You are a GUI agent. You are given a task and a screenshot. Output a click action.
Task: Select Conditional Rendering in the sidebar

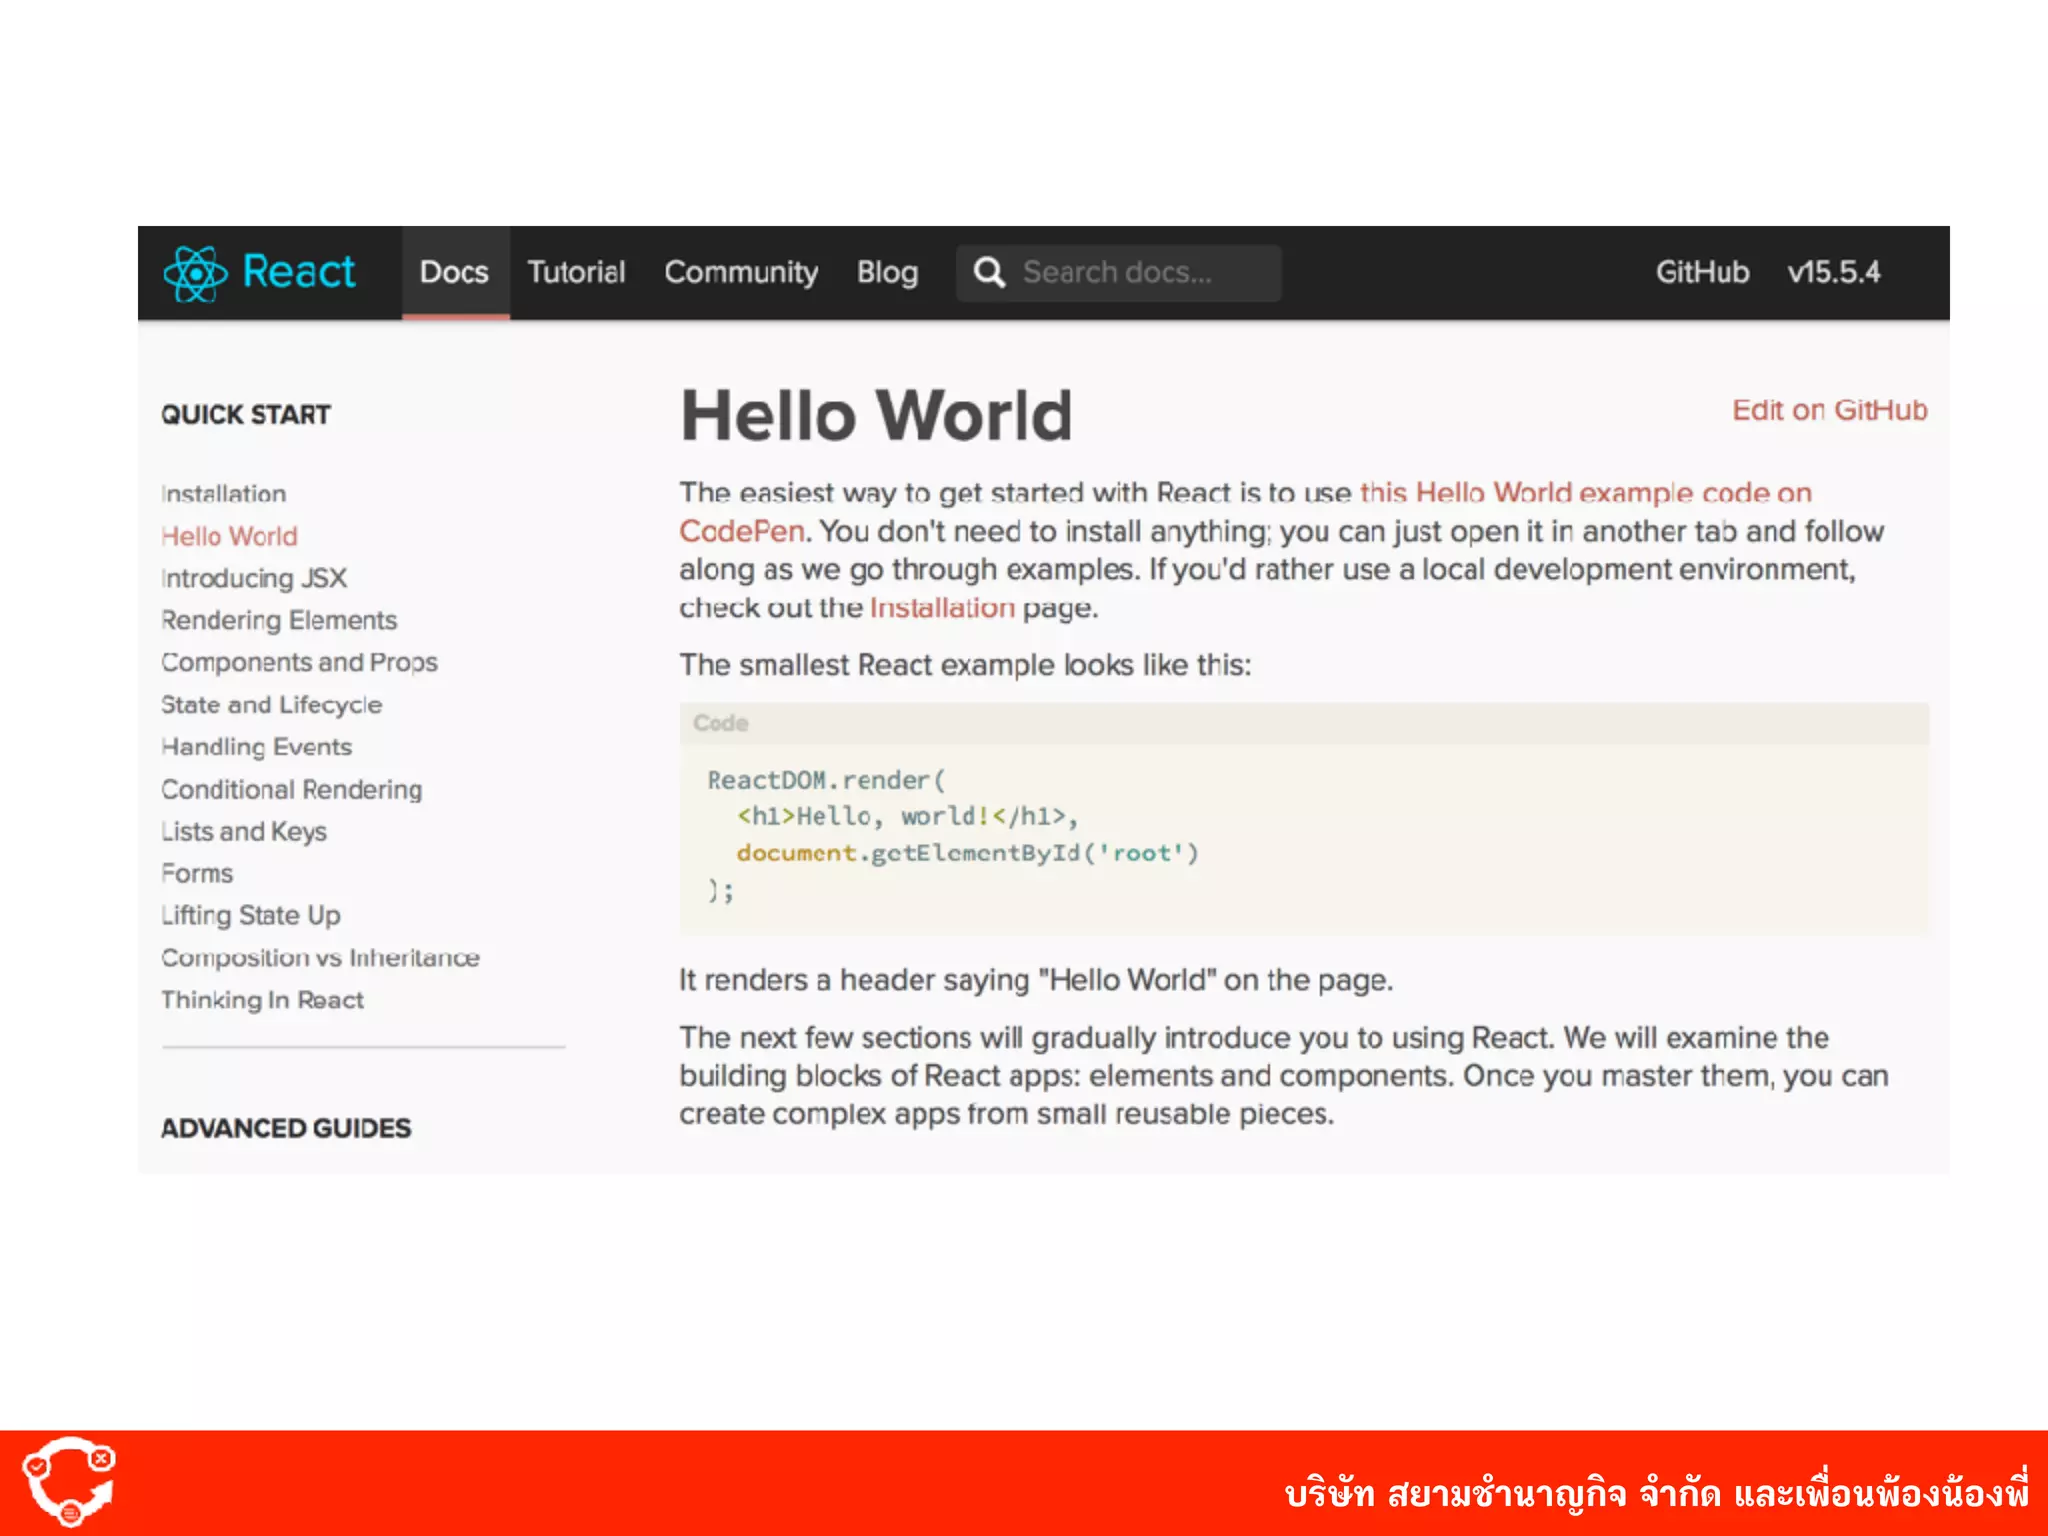point(291,790)
